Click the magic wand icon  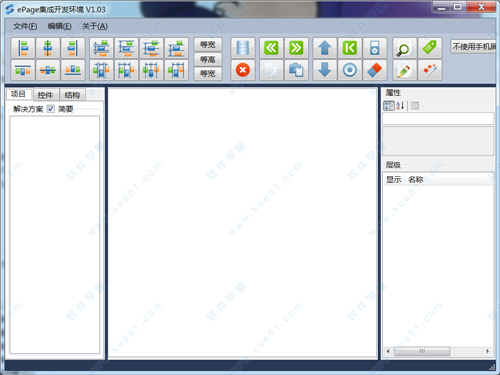coord(430,70)
